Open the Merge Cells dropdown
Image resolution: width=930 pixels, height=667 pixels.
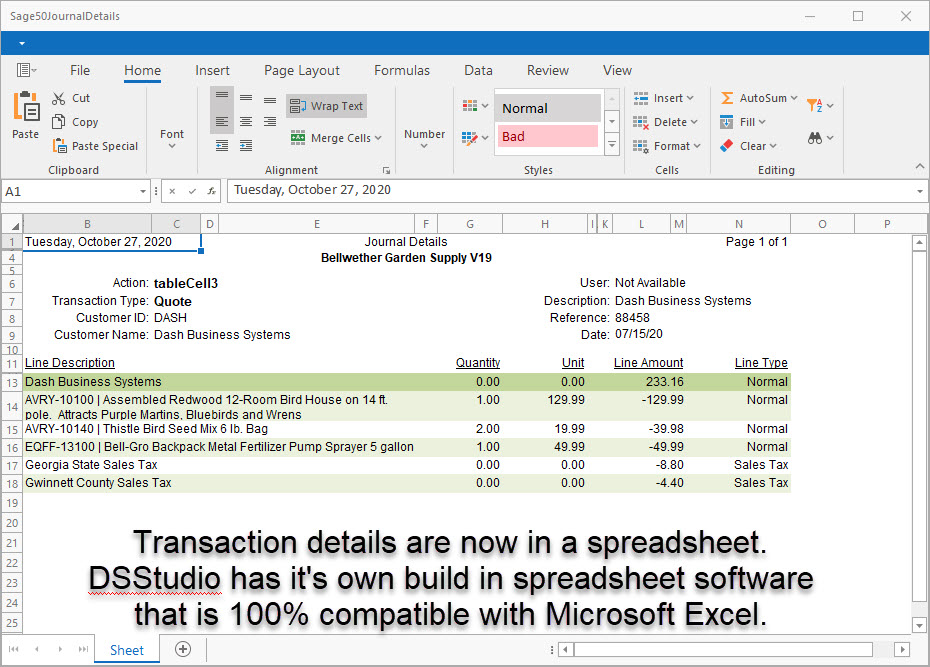pos(336,138)
